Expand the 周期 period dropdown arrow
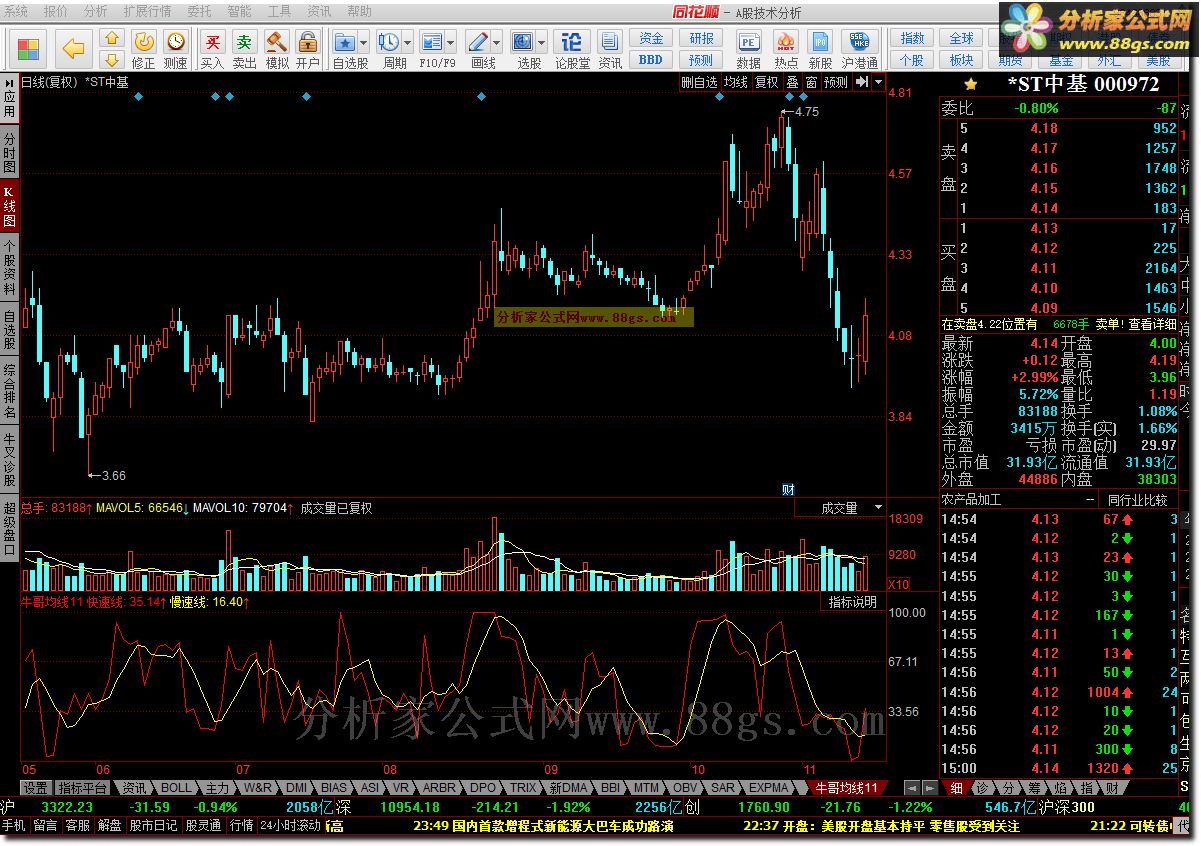The image size is (1201, 846). pyautogui.click(x=407, y=44)
